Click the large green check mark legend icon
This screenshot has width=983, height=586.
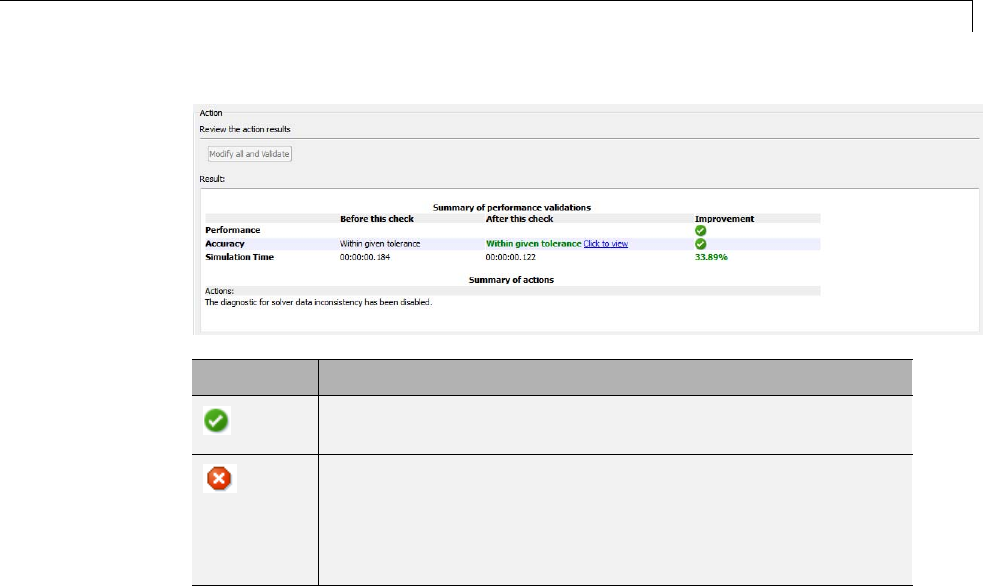point(217,421)
